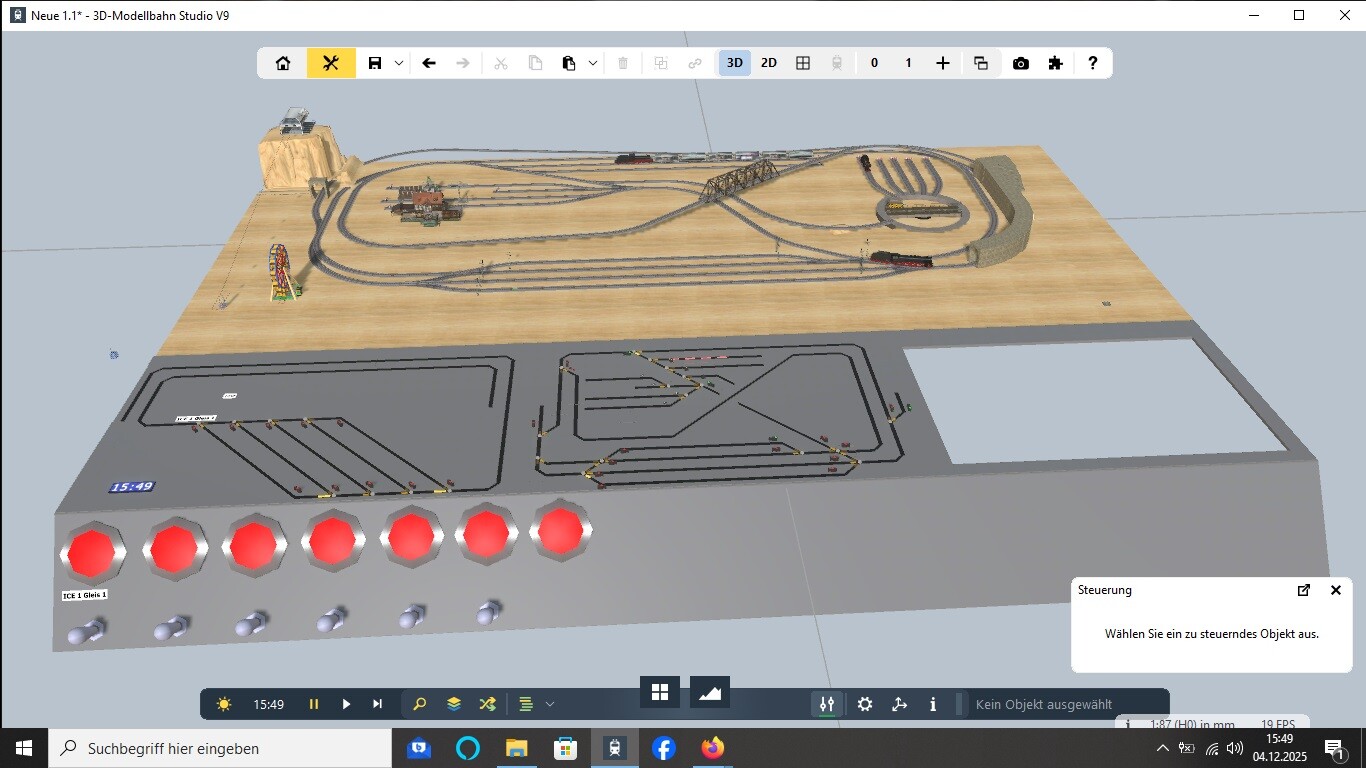The width and height of the screenshot is (1366, 768).
Task: Pause the simulation
Action: [x=314, y=704]
